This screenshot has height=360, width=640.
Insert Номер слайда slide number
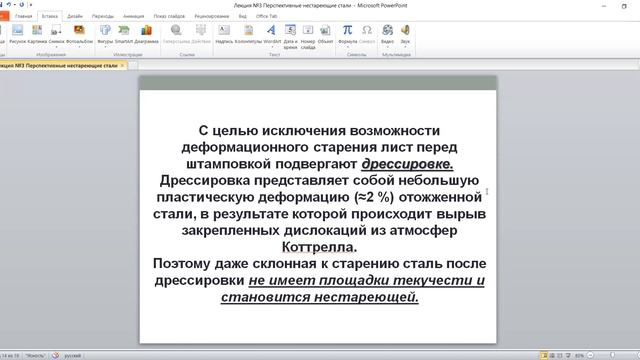coord(308,36)
